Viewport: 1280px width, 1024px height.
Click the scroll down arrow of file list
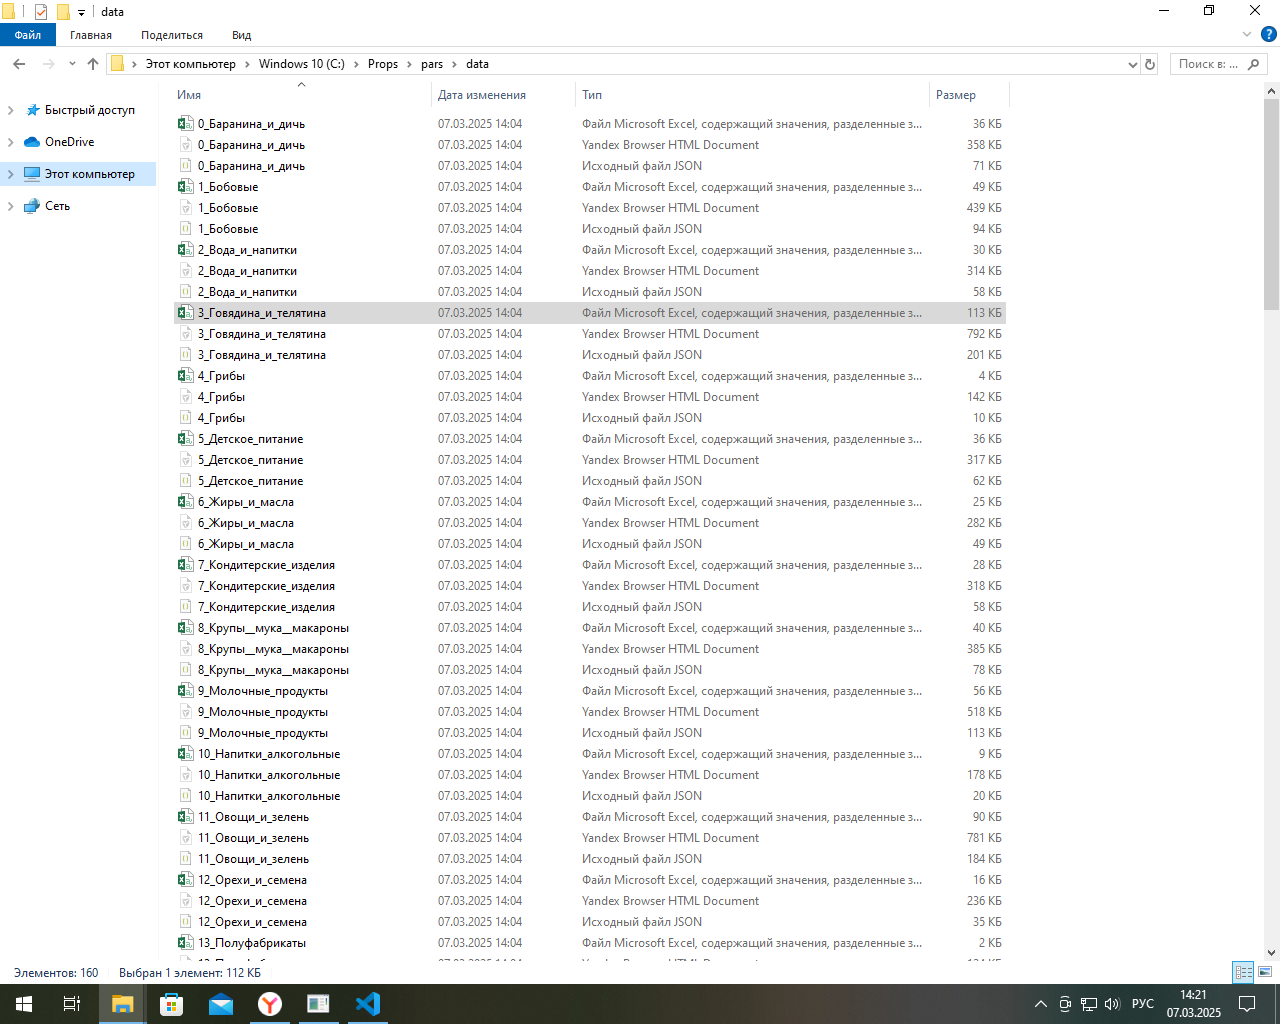coord(1272,953)
